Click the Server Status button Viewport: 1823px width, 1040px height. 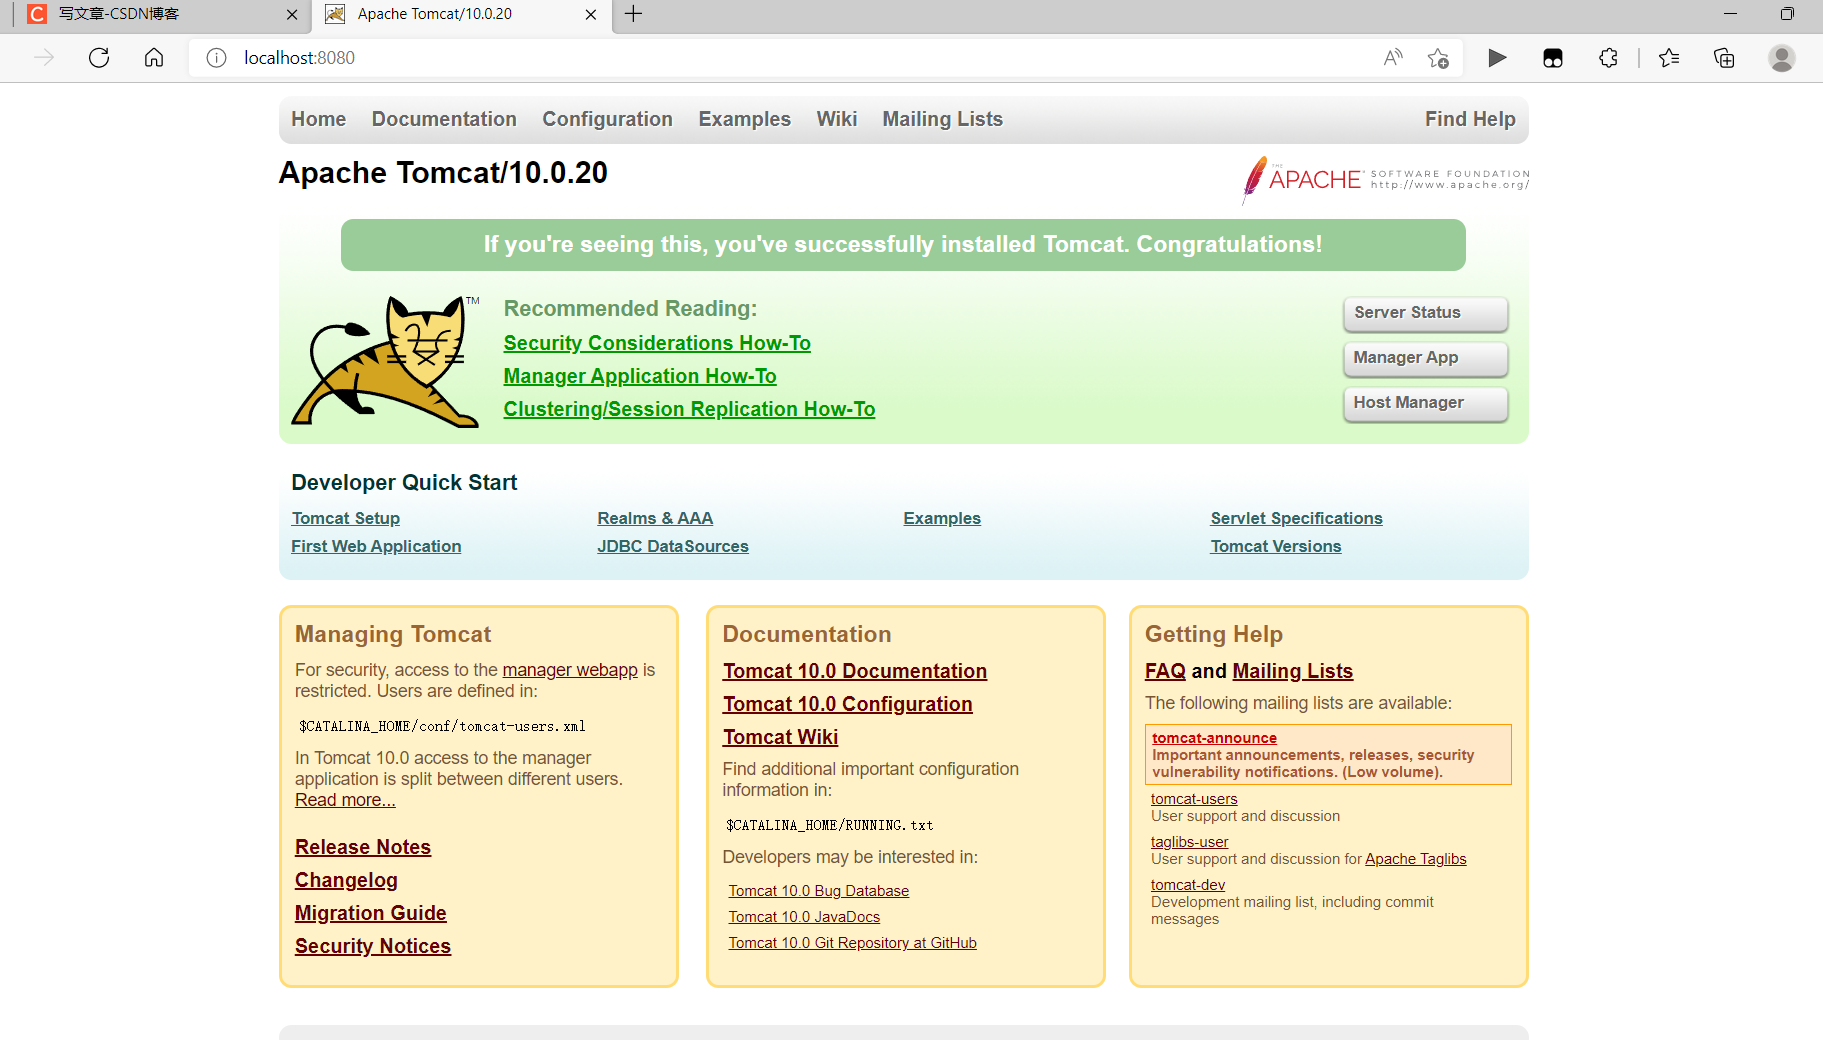[1425, 313]
